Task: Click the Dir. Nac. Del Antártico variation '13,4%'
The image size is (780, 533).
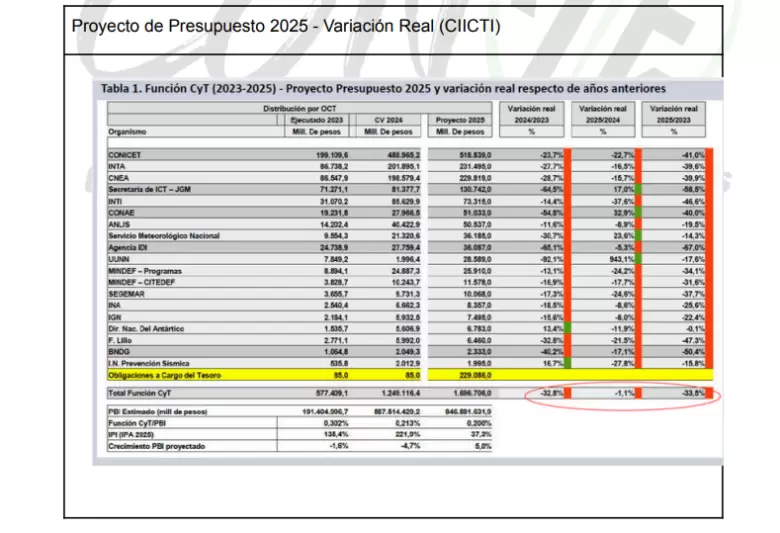Action: coord(553,328)
